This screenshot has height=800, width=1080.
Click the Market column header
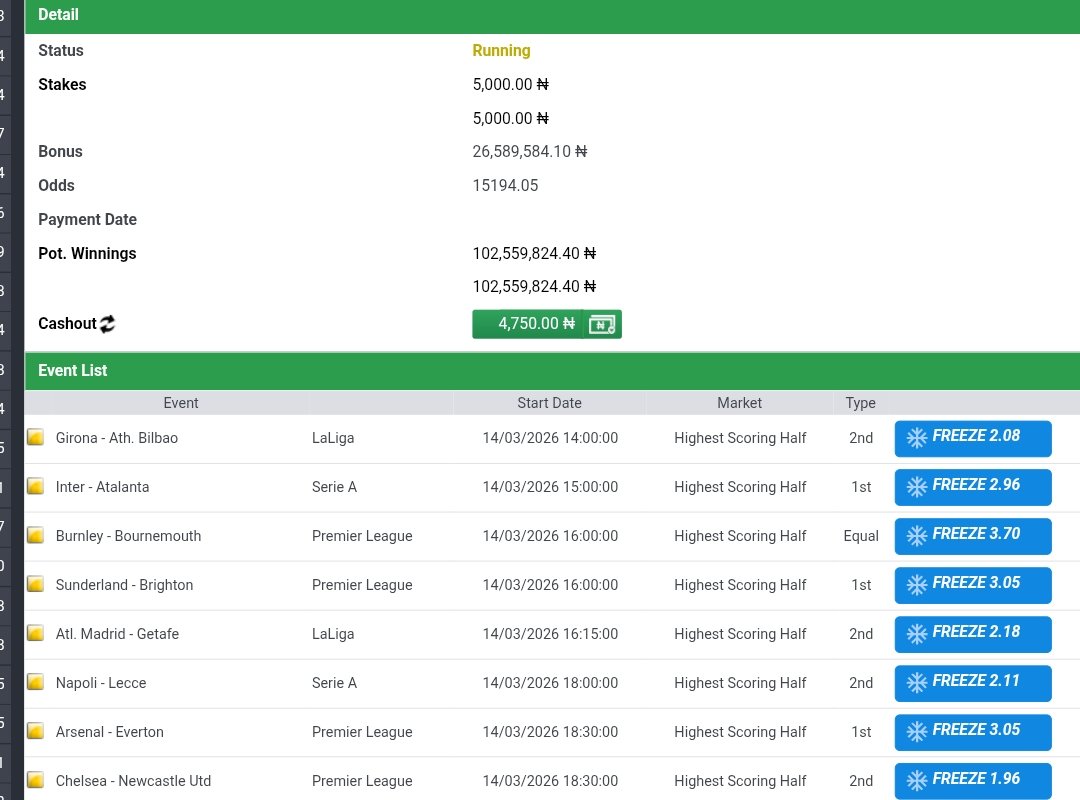[739, 403]
